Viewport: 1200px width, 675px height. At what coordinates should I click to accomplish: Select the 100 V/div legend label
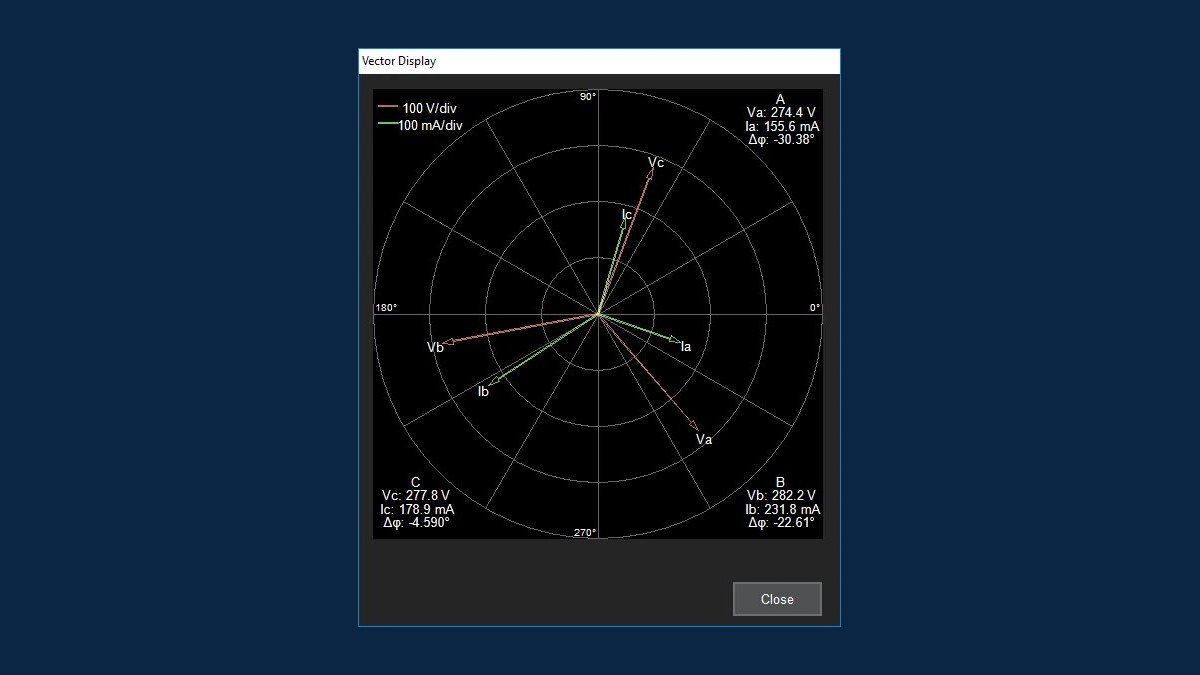[x=430, y=108]
